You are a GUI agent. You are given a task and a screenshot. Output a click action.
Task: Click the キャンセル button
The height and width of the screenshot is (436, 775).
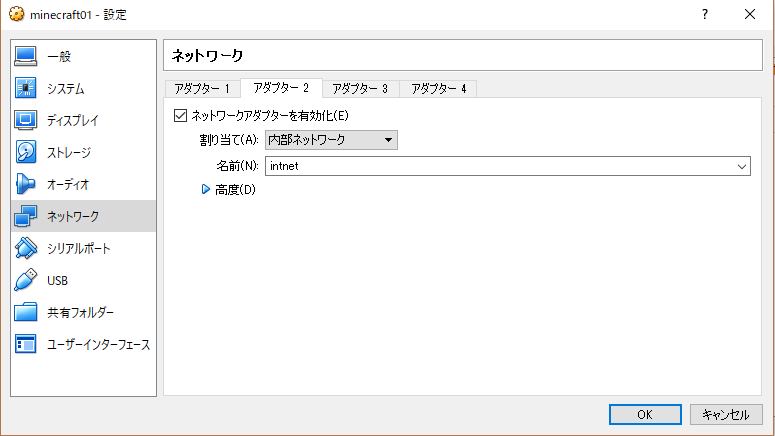tap(726, 414)
